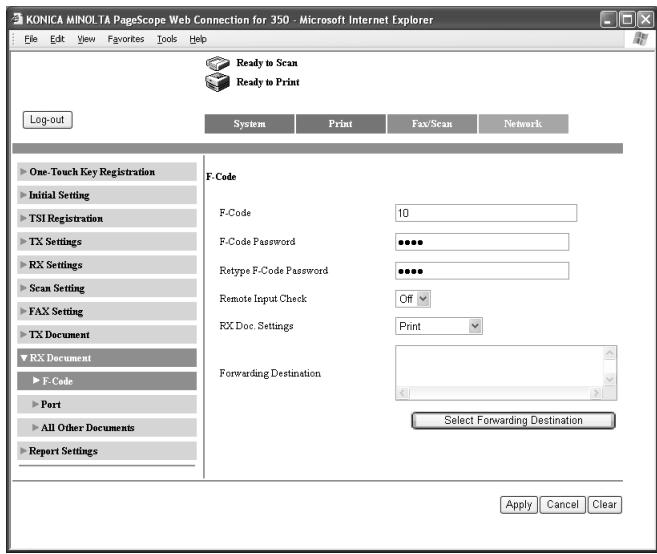
Task: Click the F-Code Password field
Action: click(482, 242)
